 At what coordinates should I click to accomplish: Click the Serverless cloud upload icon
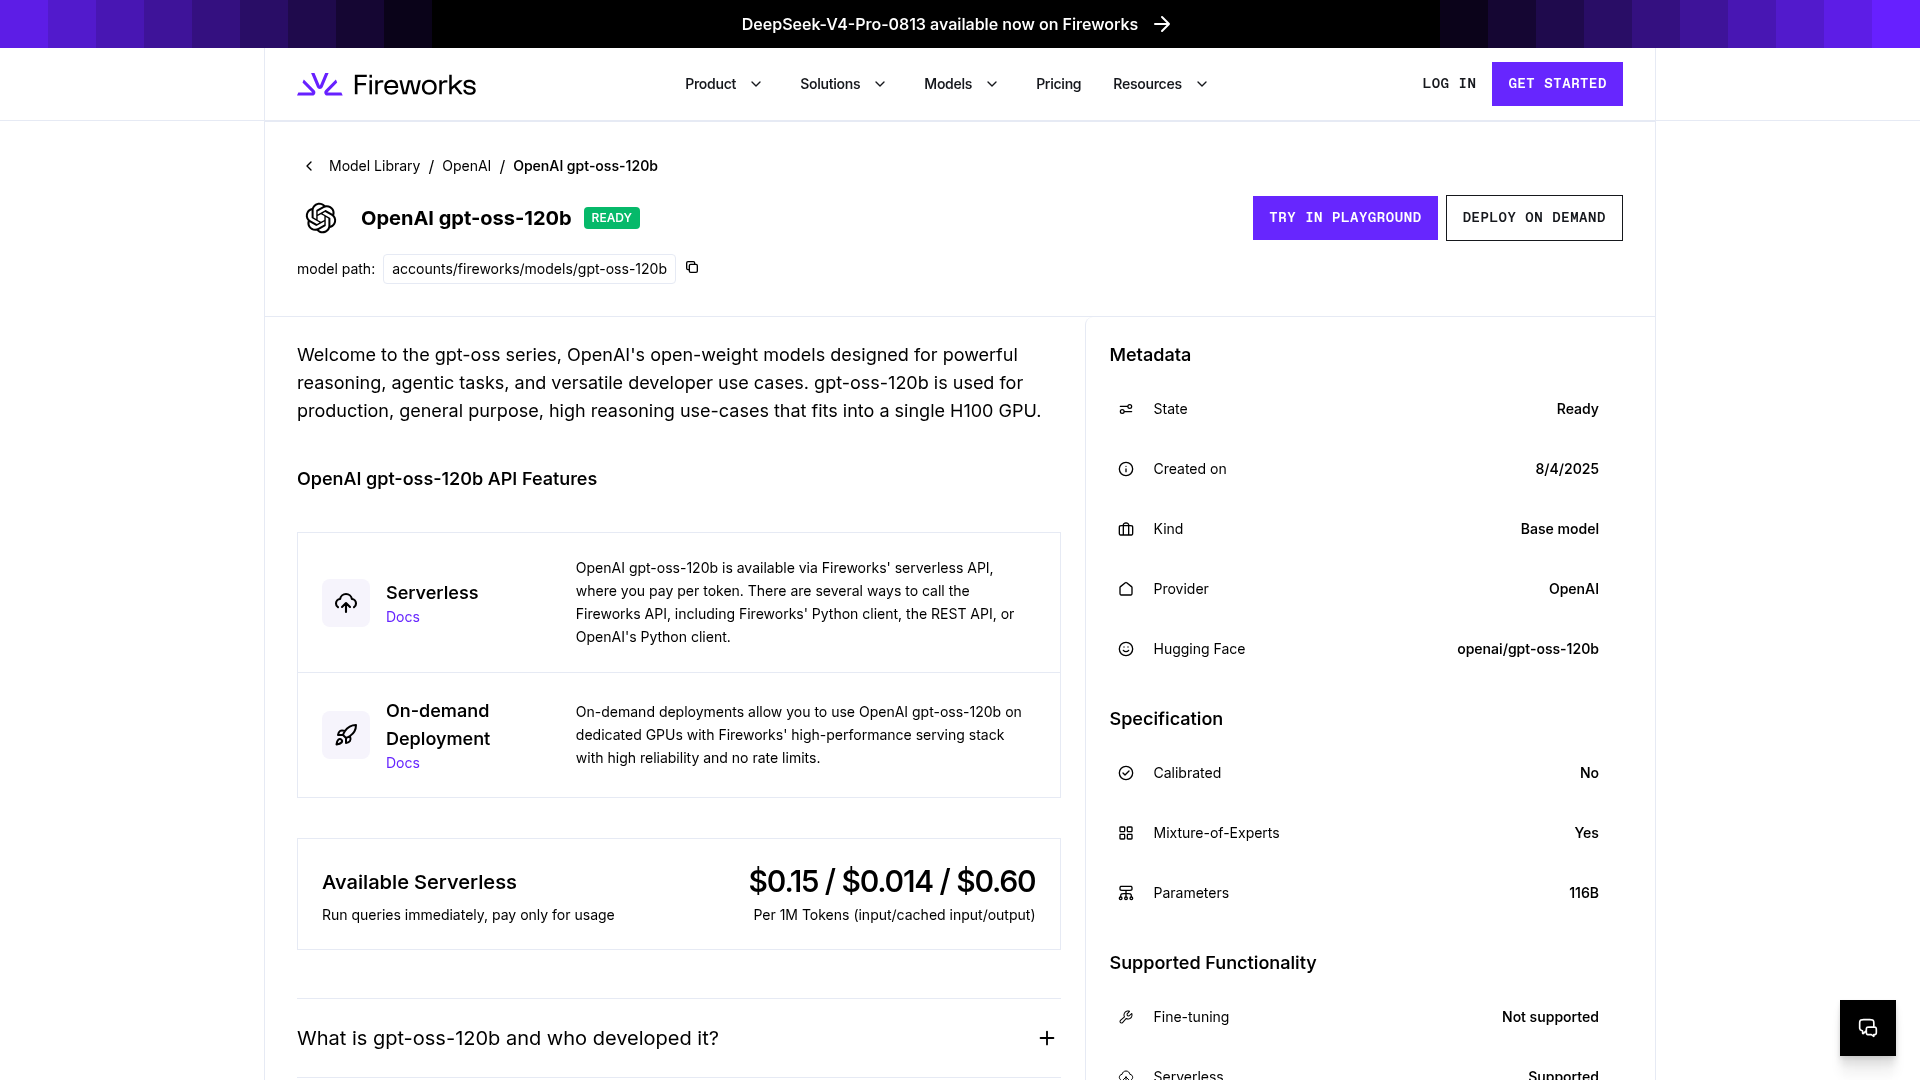coord(346,603)
